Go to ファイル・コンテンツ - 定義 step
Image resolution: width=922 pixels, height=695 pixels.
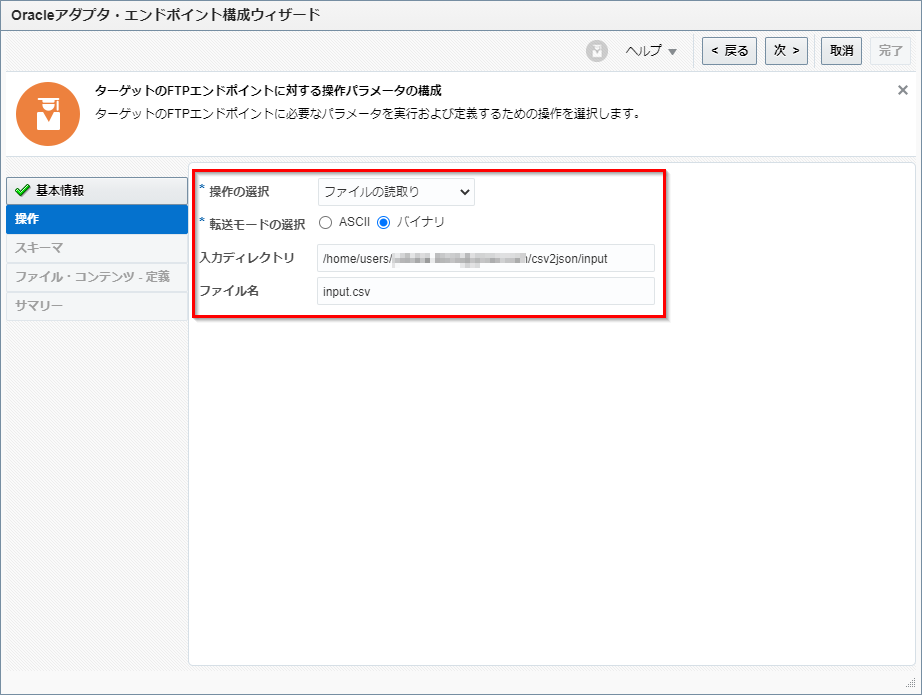pos(96,277)
